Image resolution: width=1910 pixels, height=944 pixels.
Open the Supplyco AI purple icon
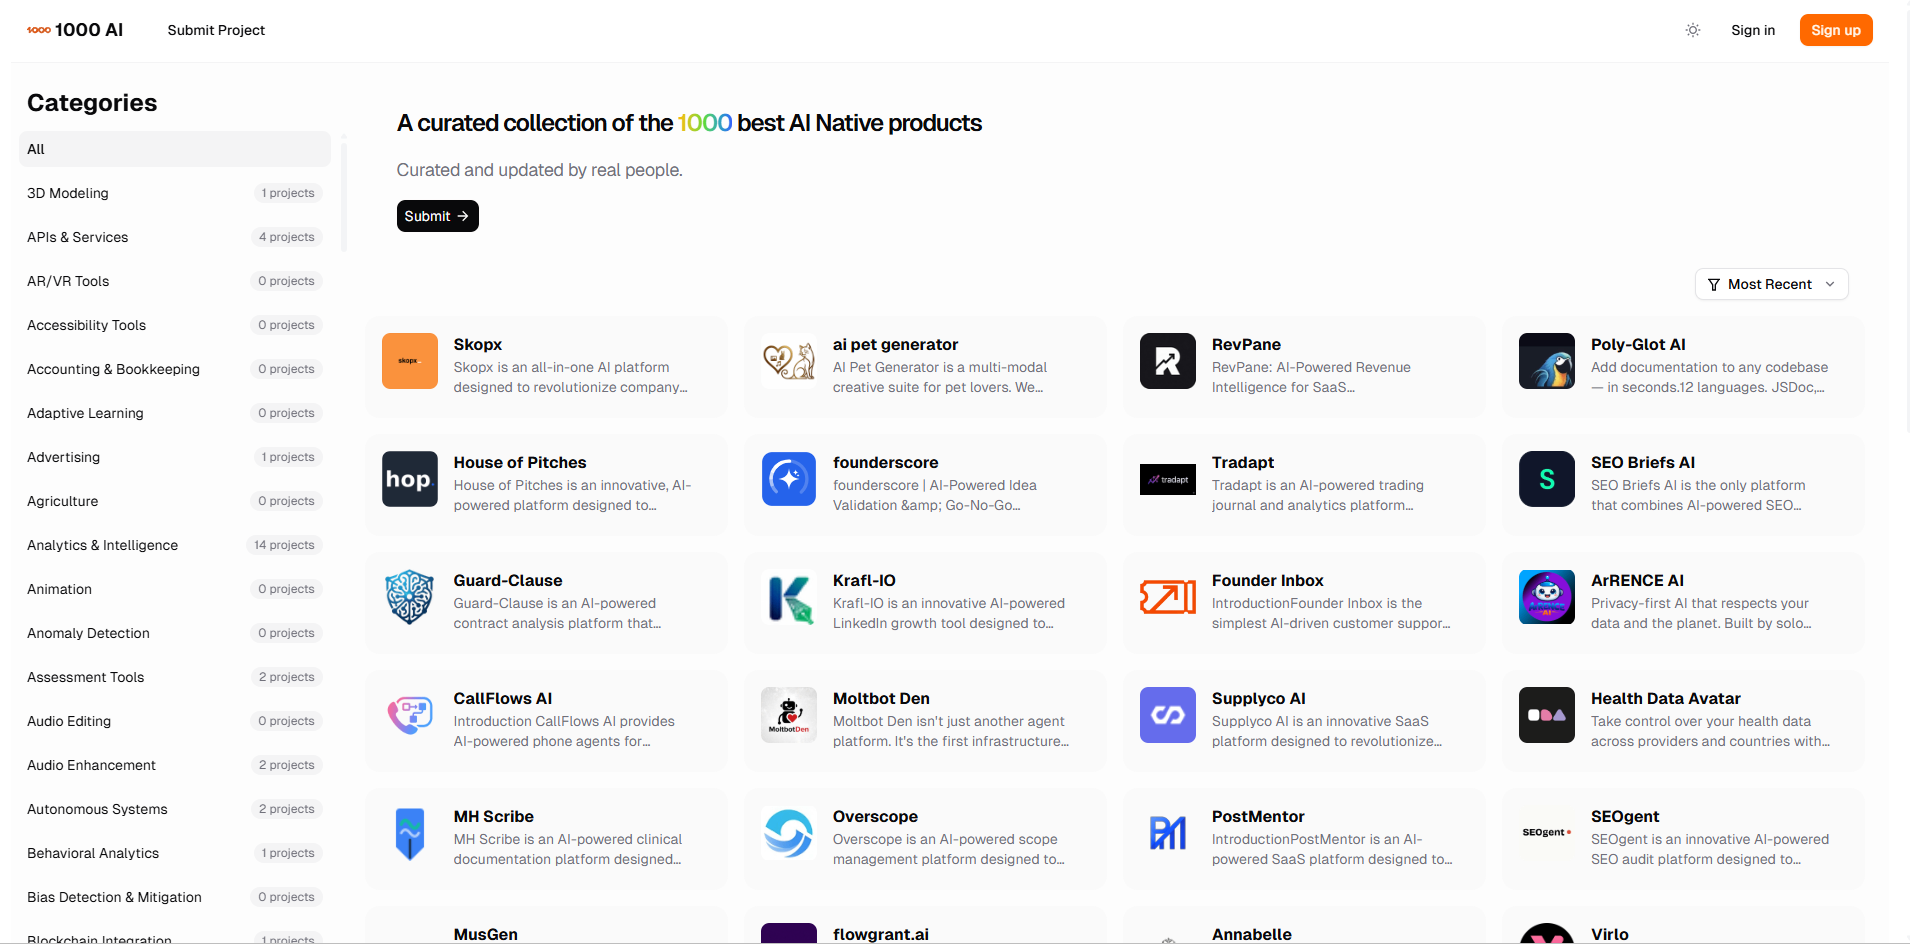pos(1167,715)
